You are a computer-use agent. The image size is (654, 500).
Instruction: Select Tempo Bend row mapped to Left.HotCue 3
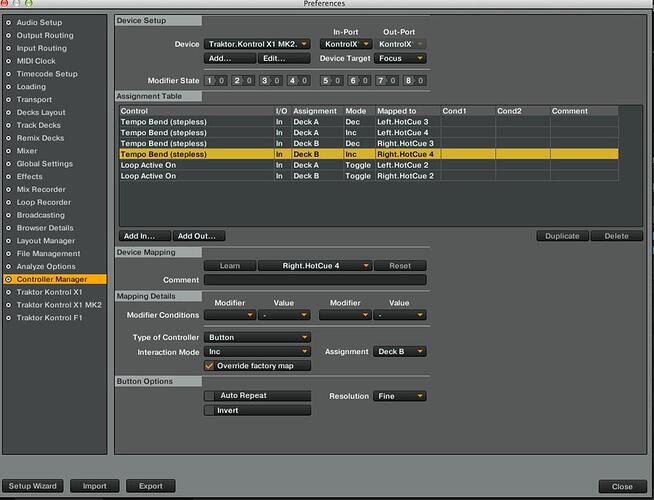369,122
